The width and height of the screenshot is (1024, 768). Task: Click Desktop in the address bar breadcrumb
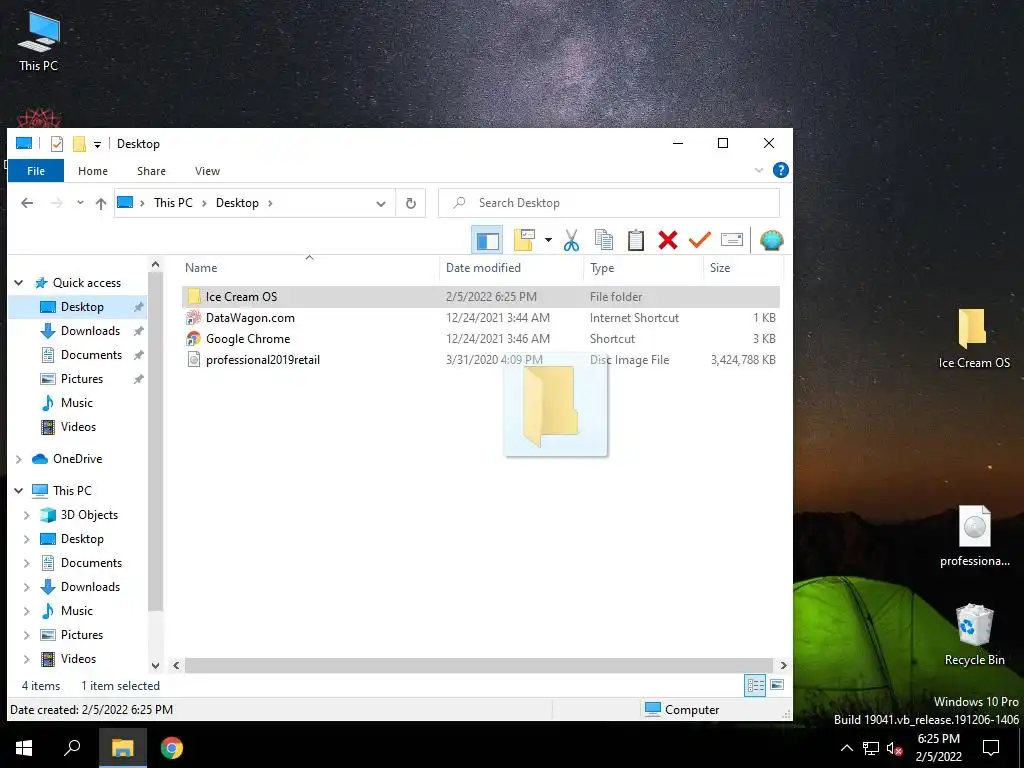237,203
